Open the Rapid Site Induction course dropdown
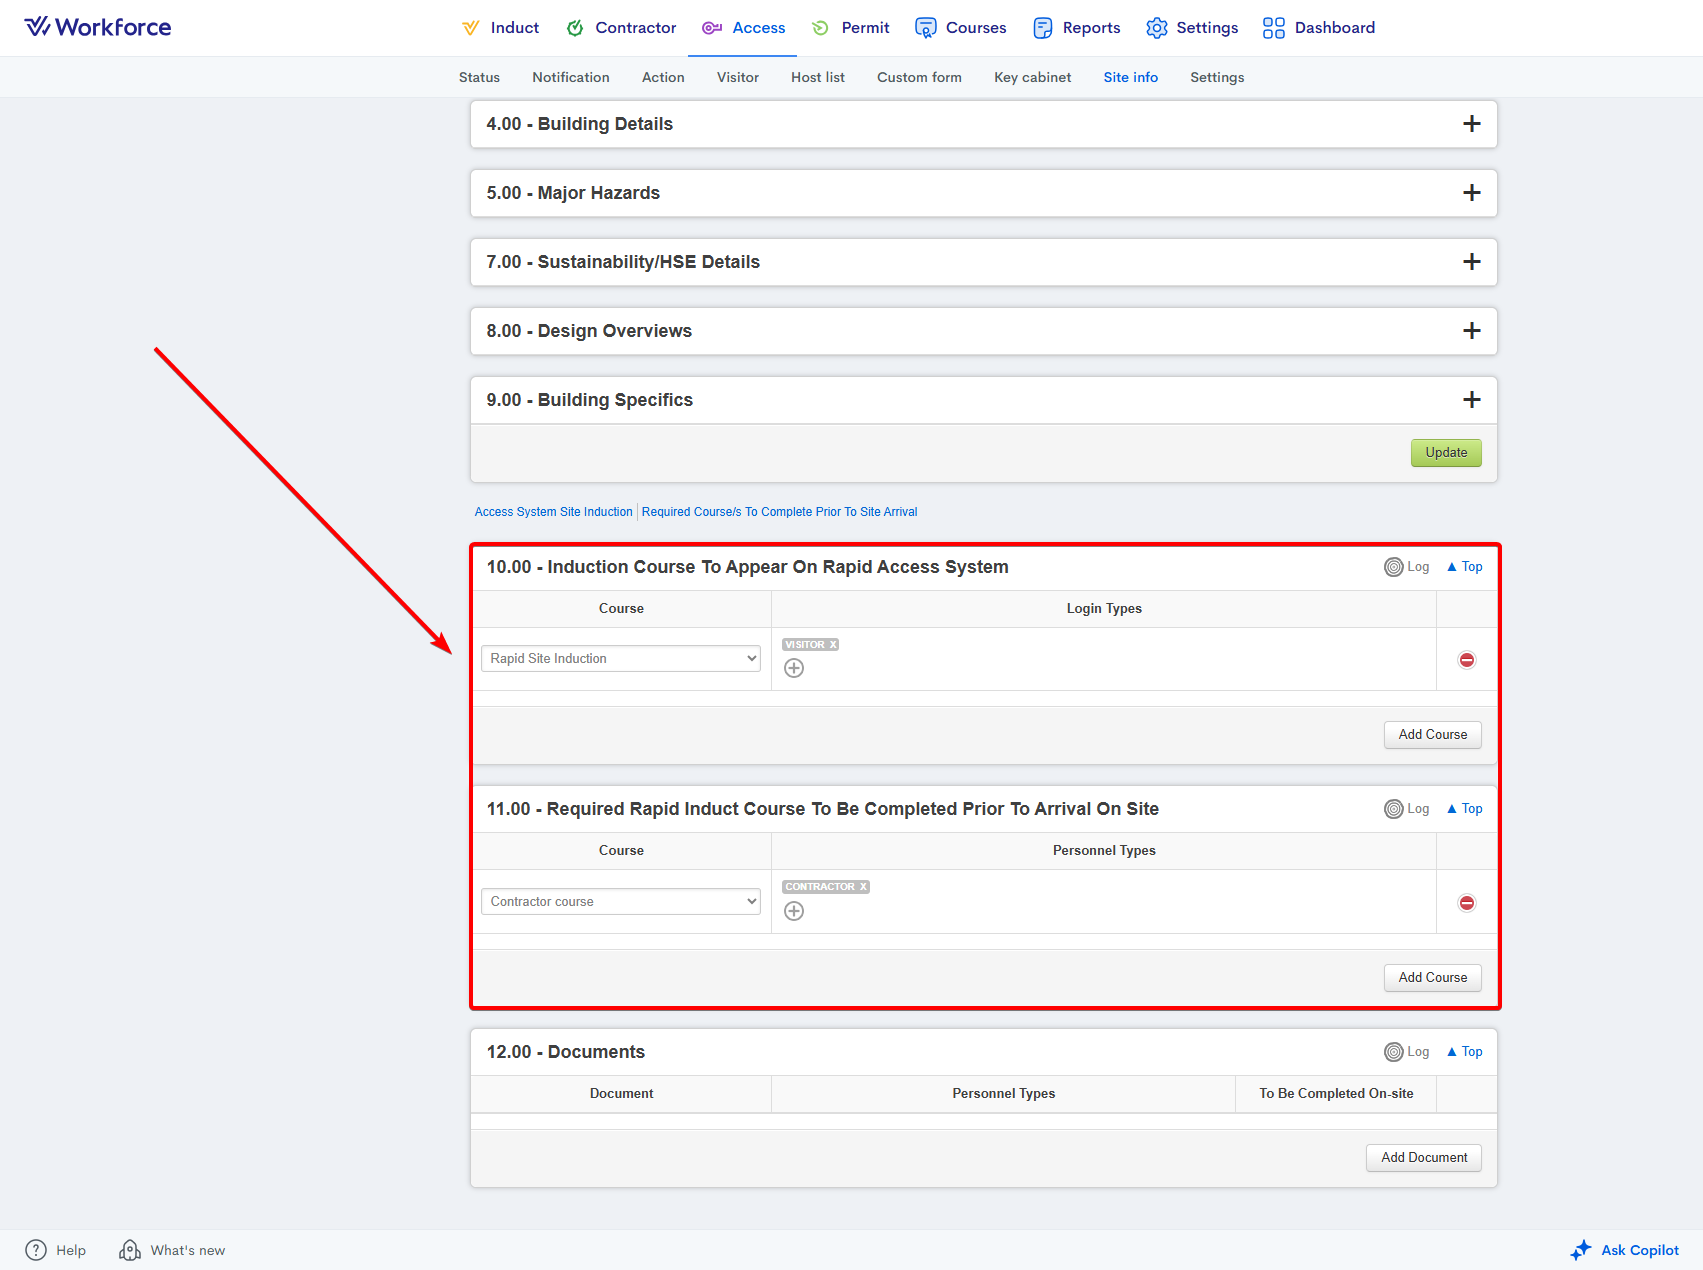The image size is (1703, 1270). pos(620,659)
